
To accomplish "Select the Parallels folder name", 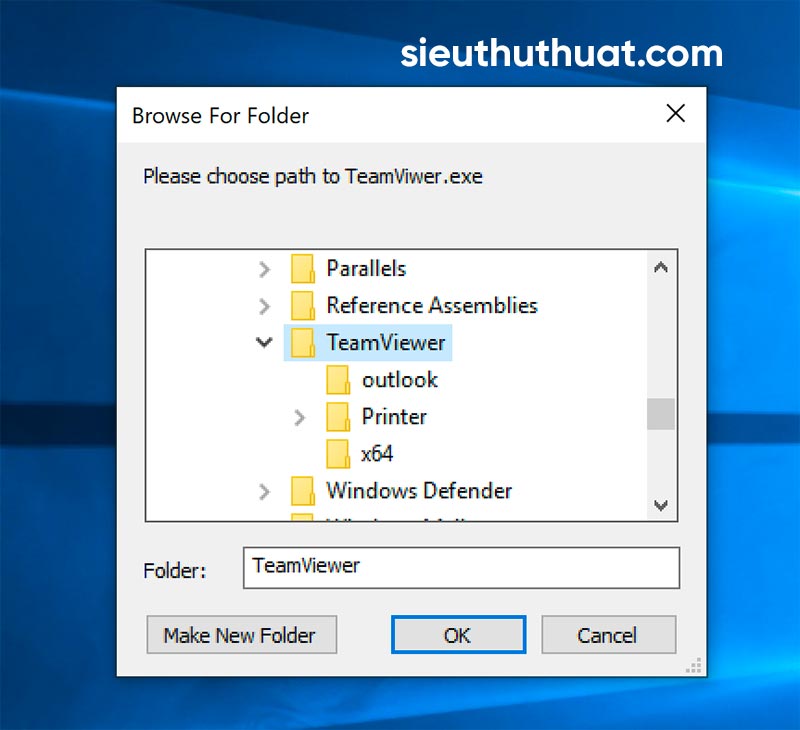I will [366, 269].
